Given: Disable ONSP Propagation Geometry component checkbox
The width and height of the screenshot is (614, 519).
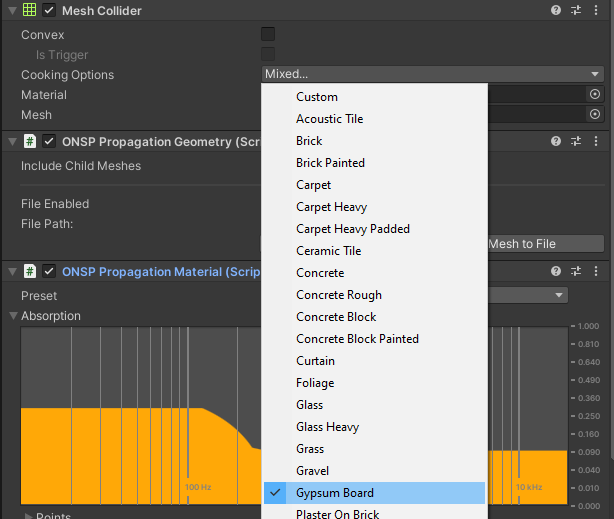Looking at the screenshot, I should click(49, 141).
